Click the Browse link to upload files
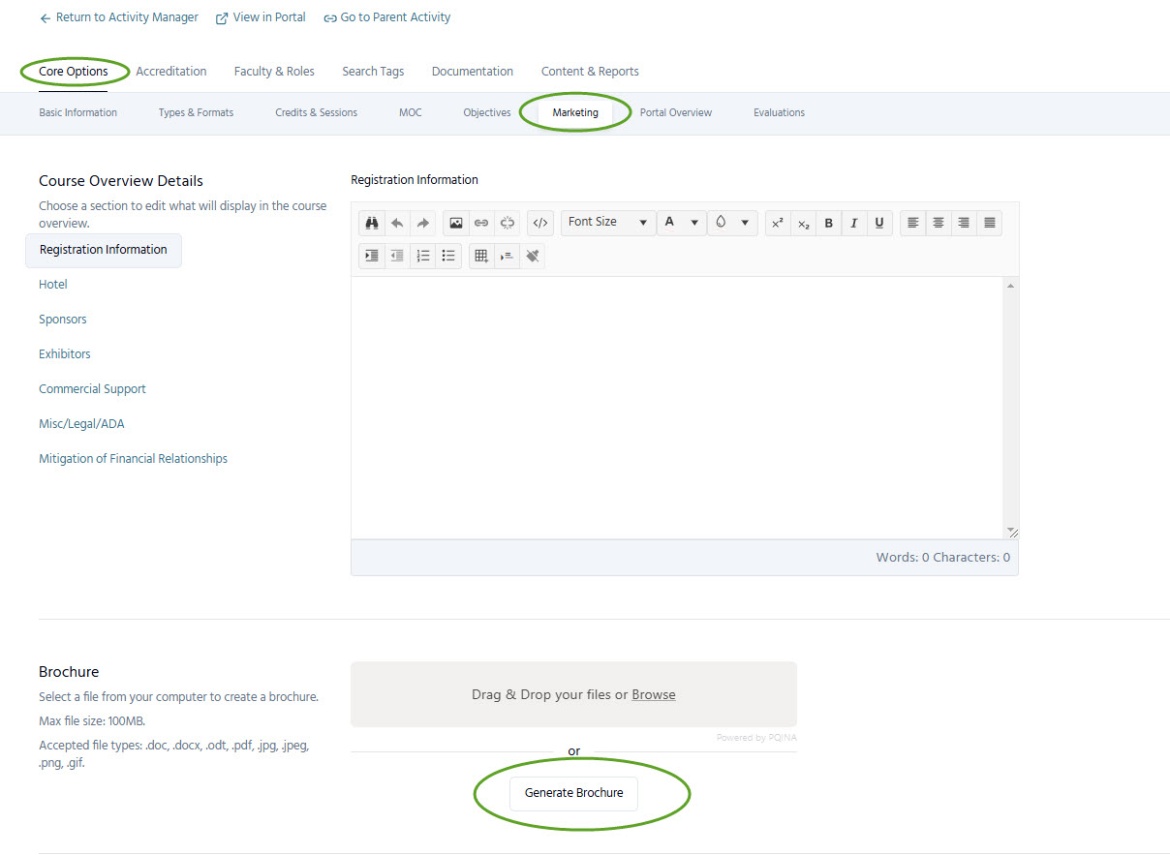 (x=653, y=695)
